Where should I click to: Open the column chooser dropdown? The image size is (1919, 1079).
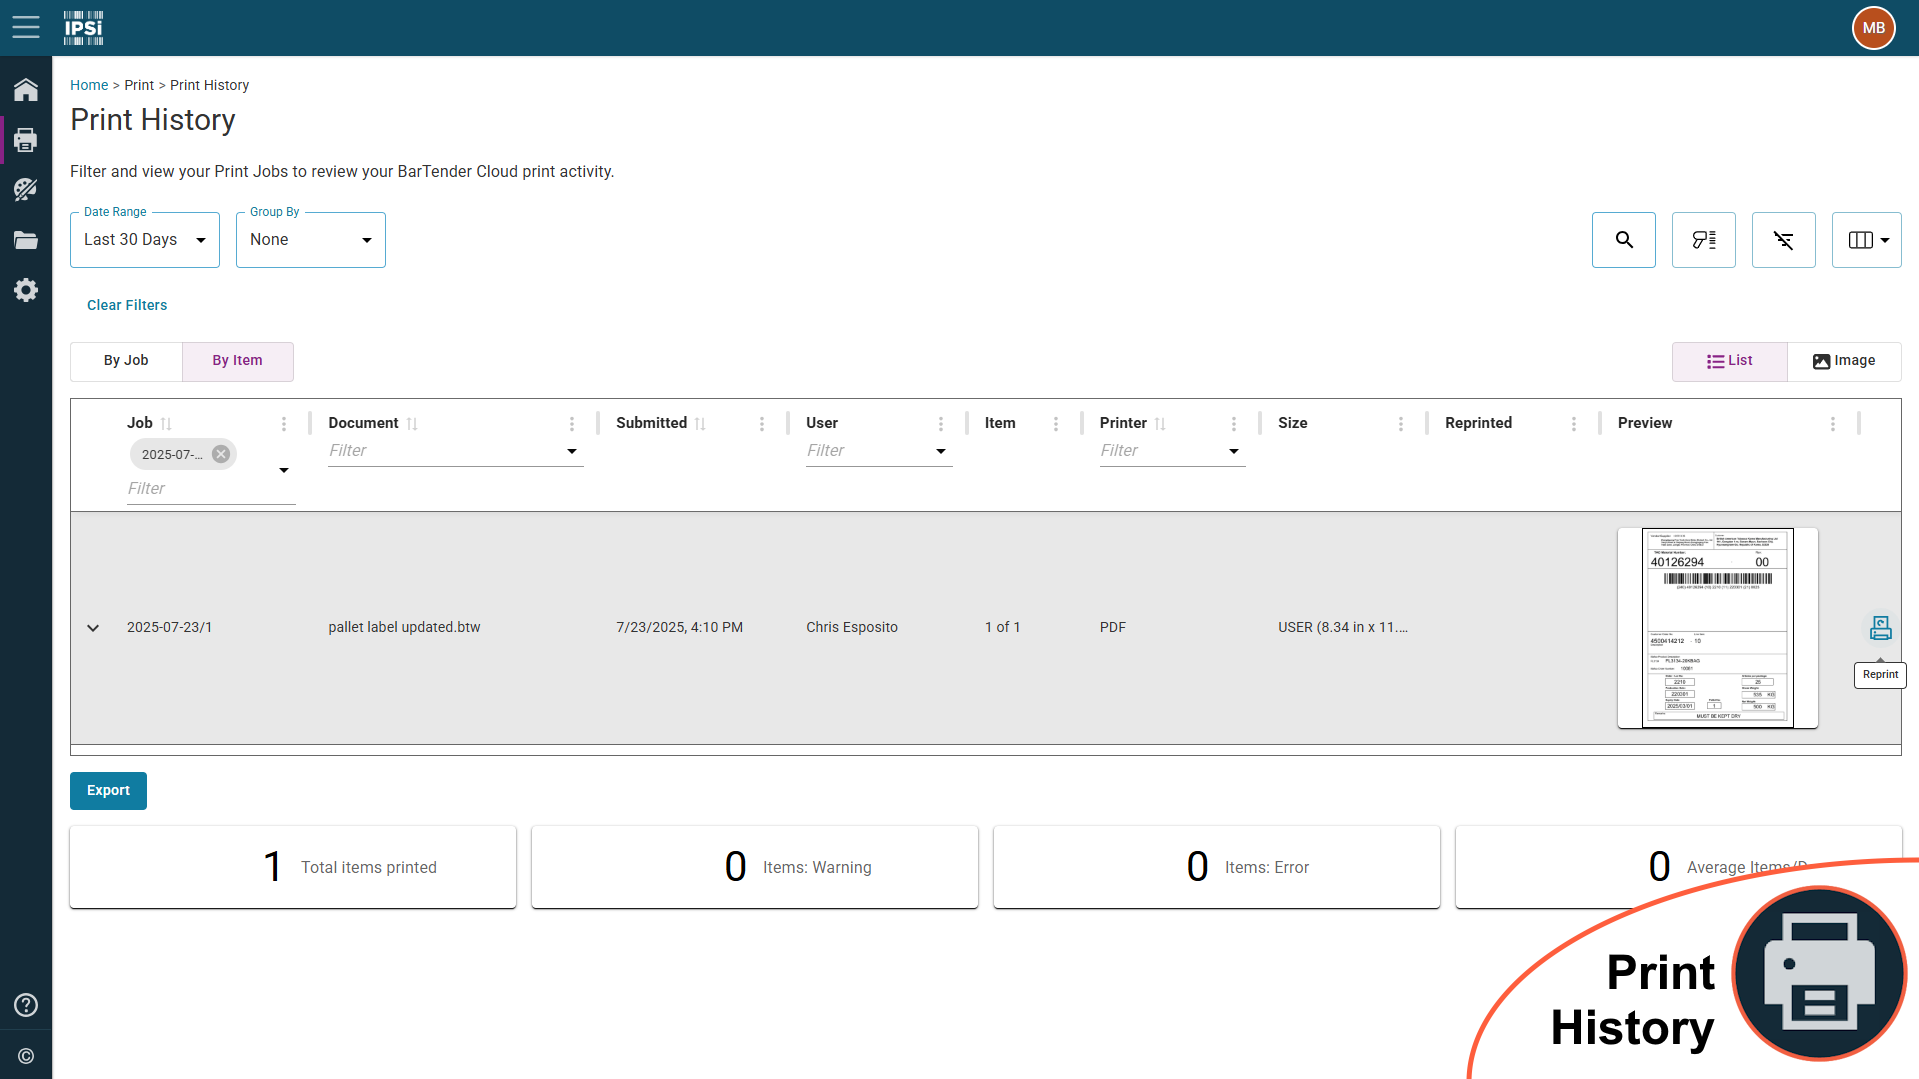(1867, 240)
